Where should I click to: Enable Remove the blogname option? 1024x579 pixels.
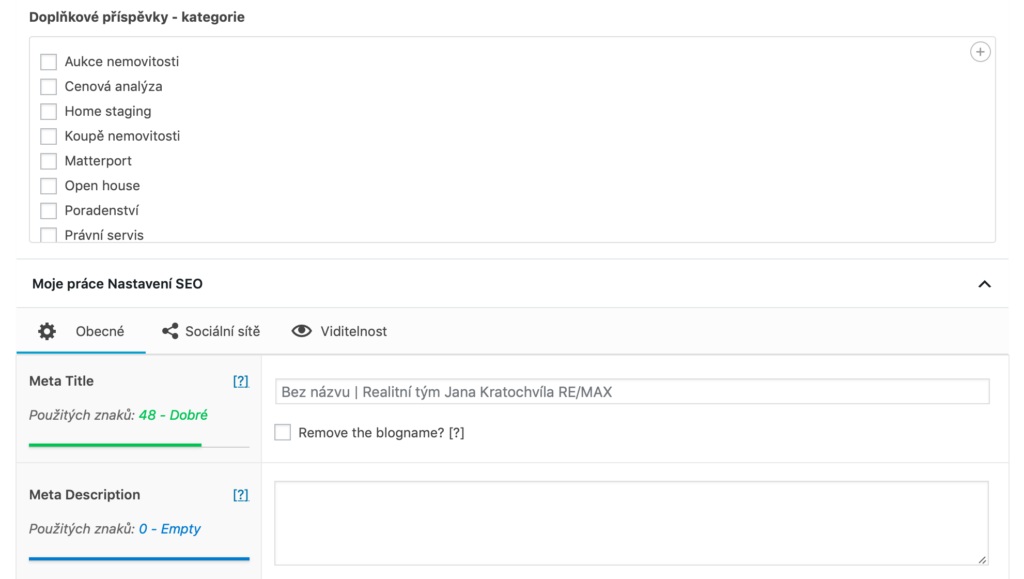click(x=283, y=433)
